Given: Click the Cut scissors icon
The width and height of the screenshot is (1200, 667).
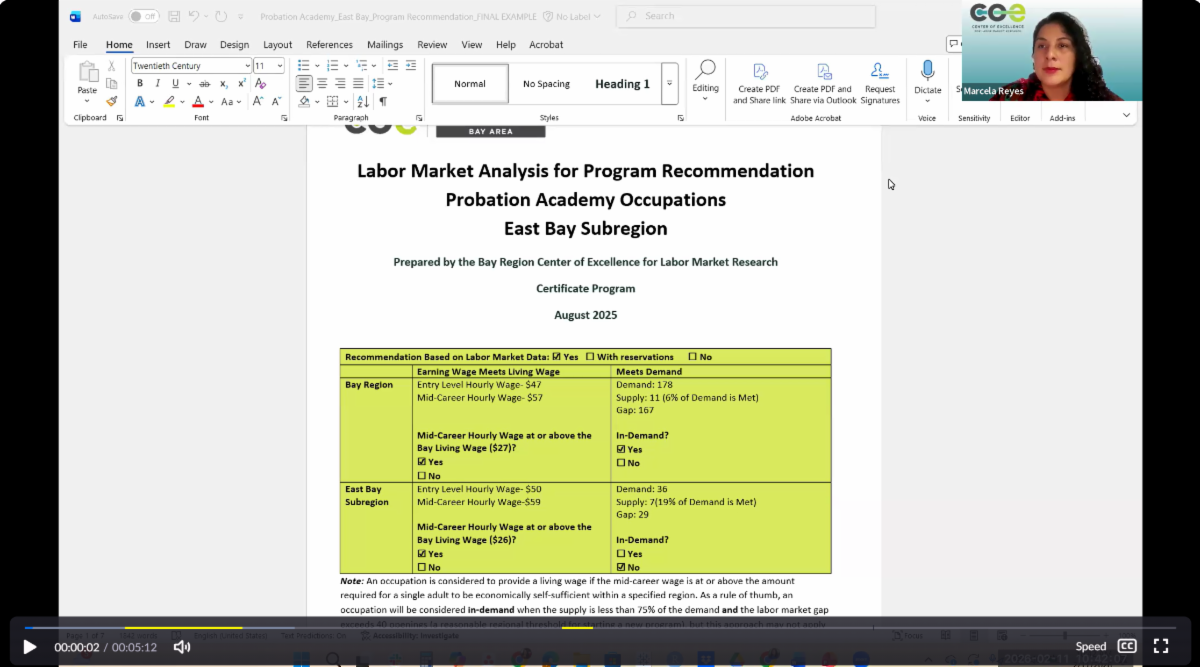Looking at the screenshot, I should 112,66.
